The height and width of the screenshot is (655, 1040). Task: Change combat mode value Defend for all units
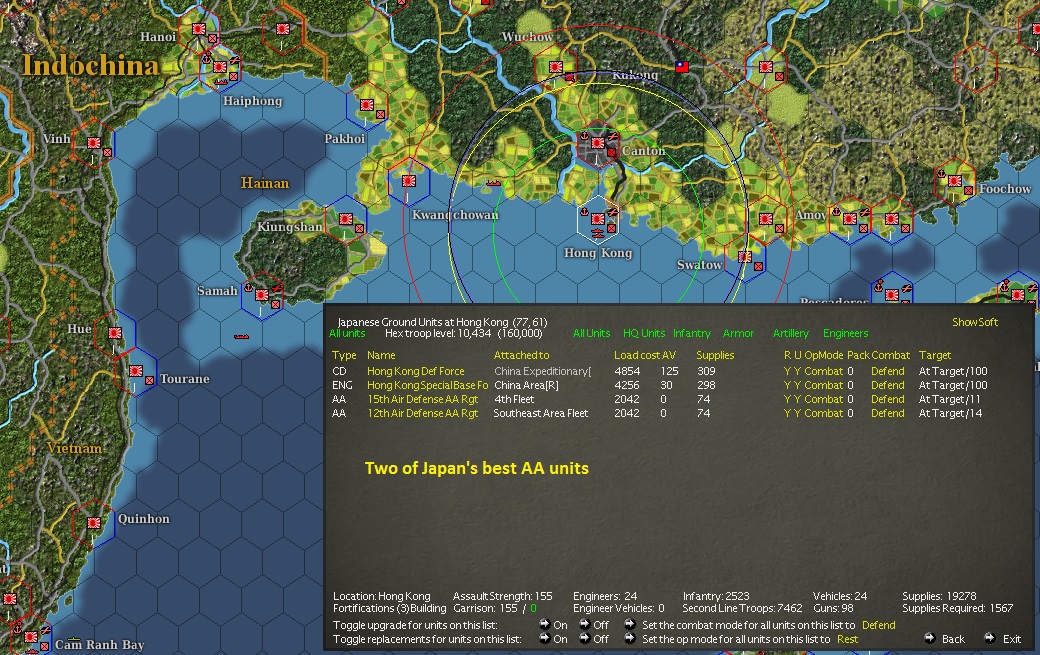878,625
